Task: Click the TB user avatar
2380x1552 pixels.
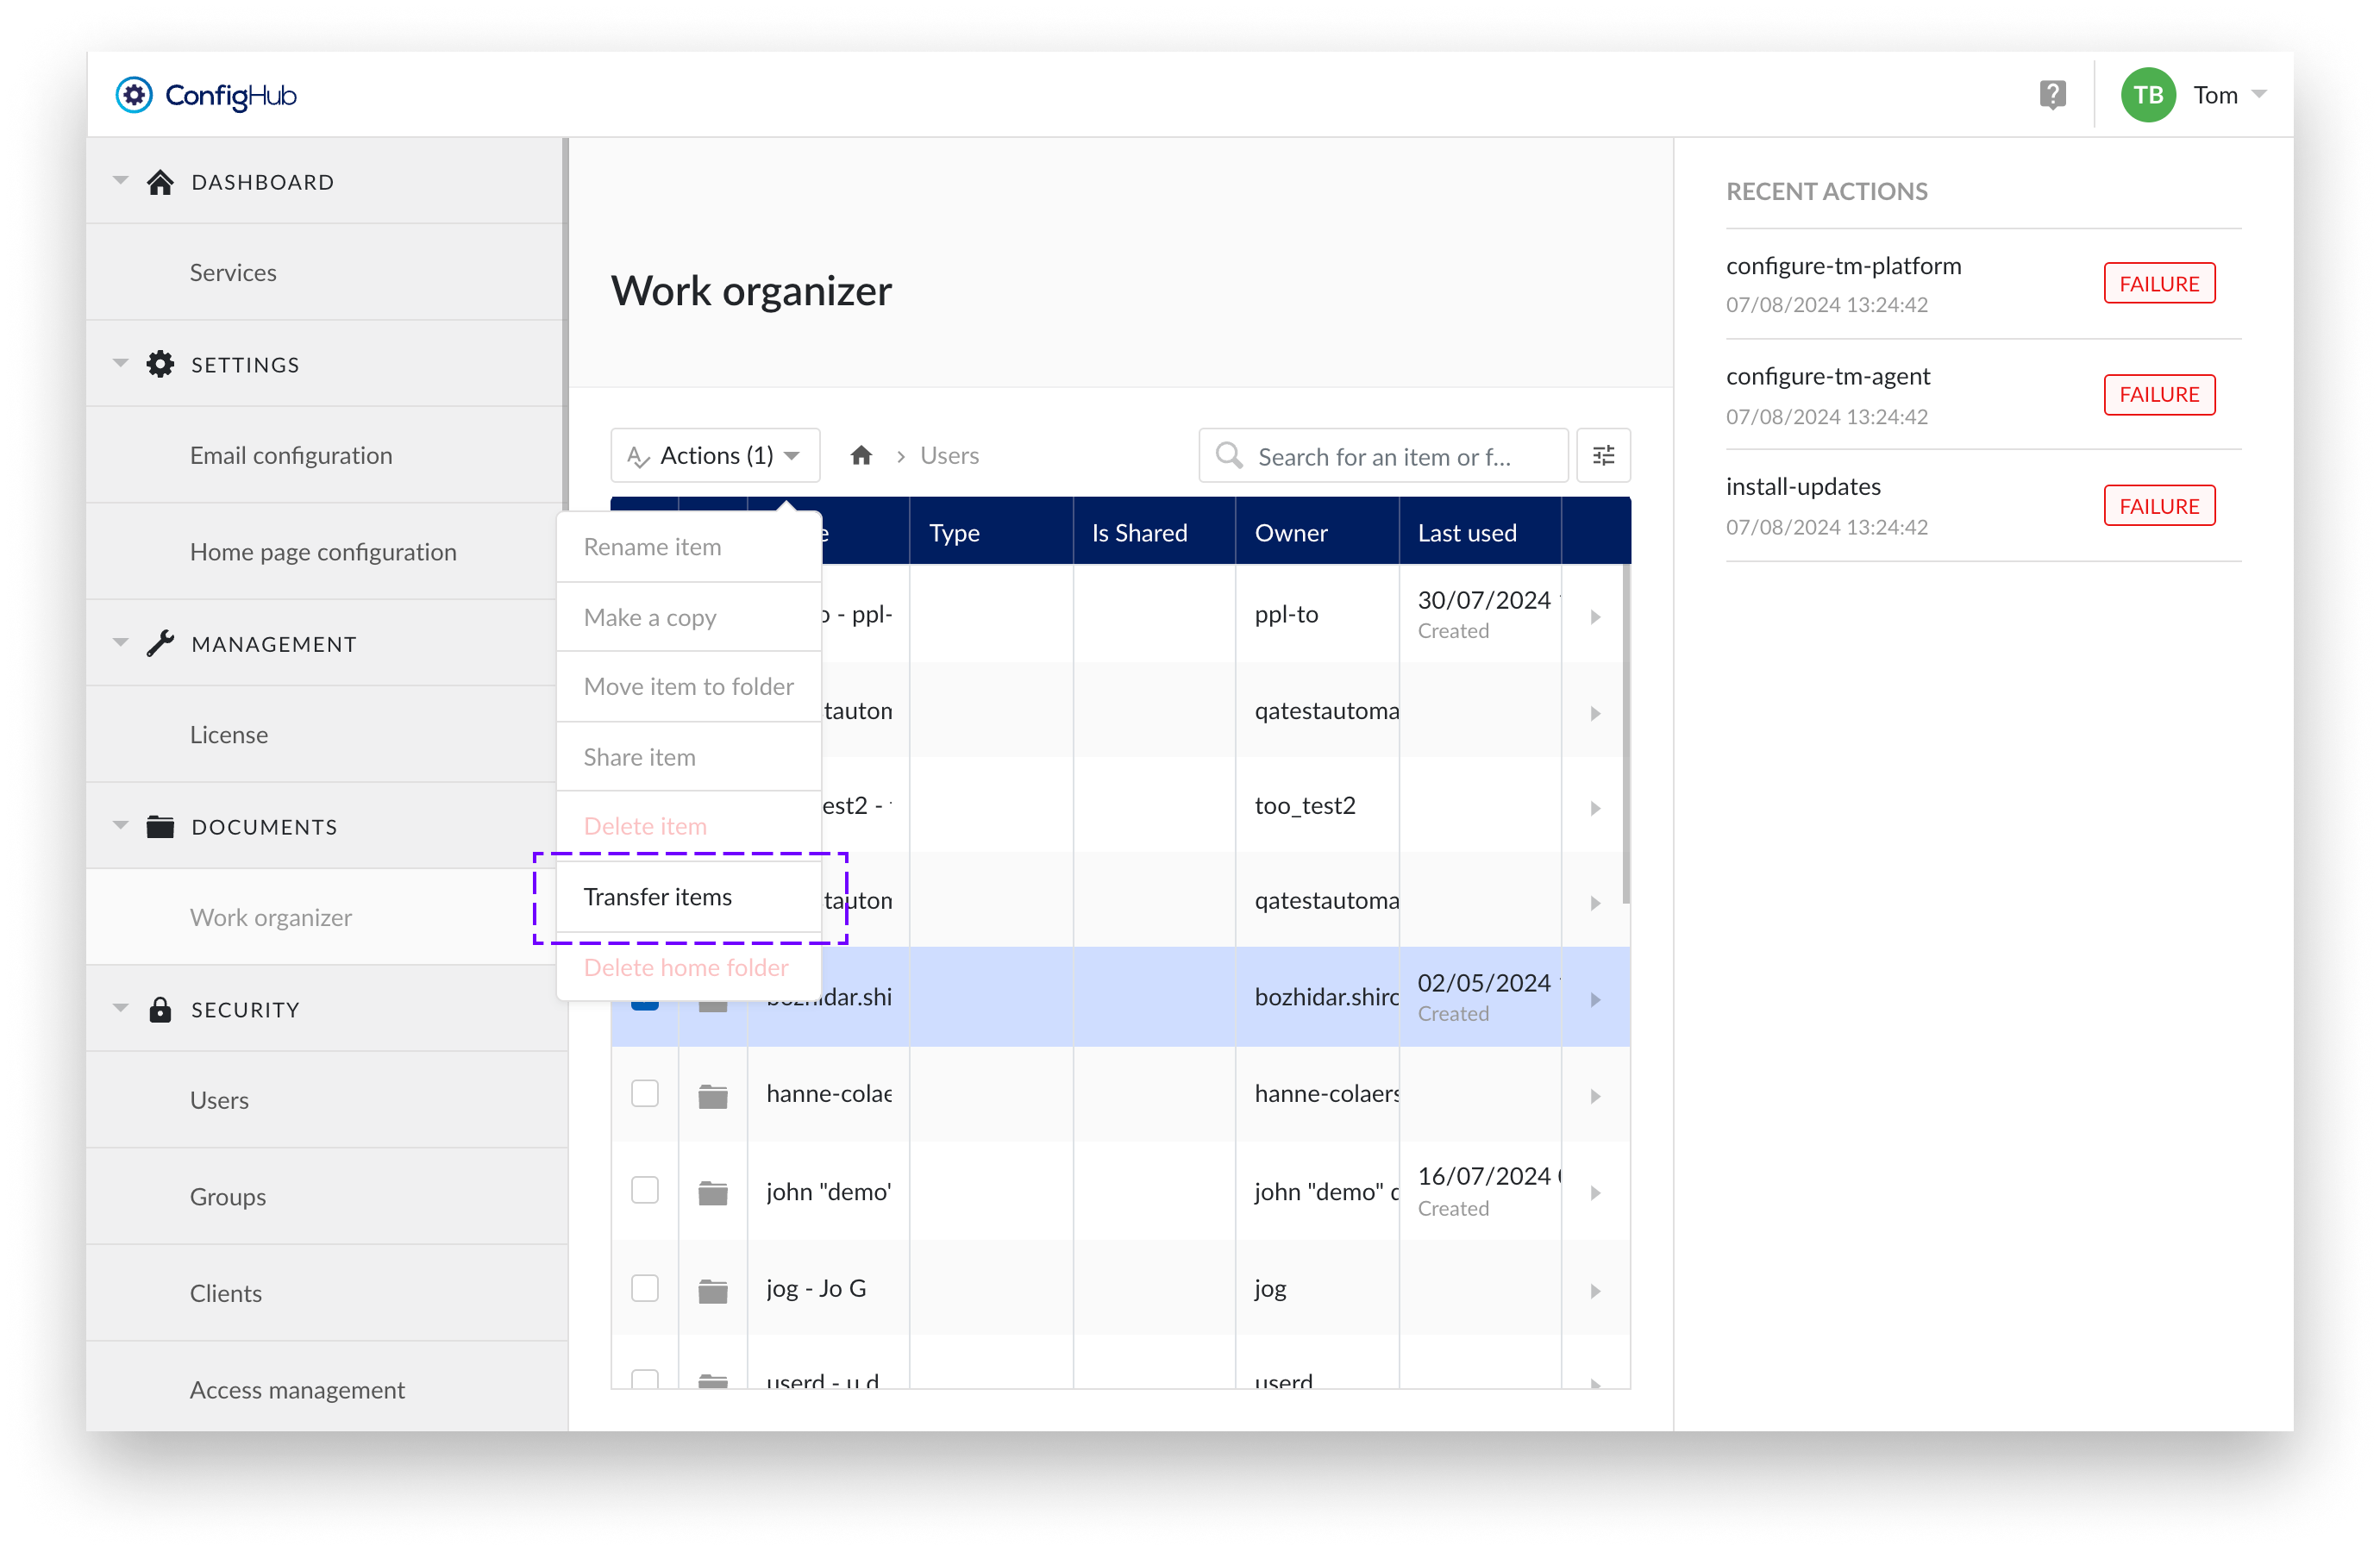Action: coord(2147,95)
